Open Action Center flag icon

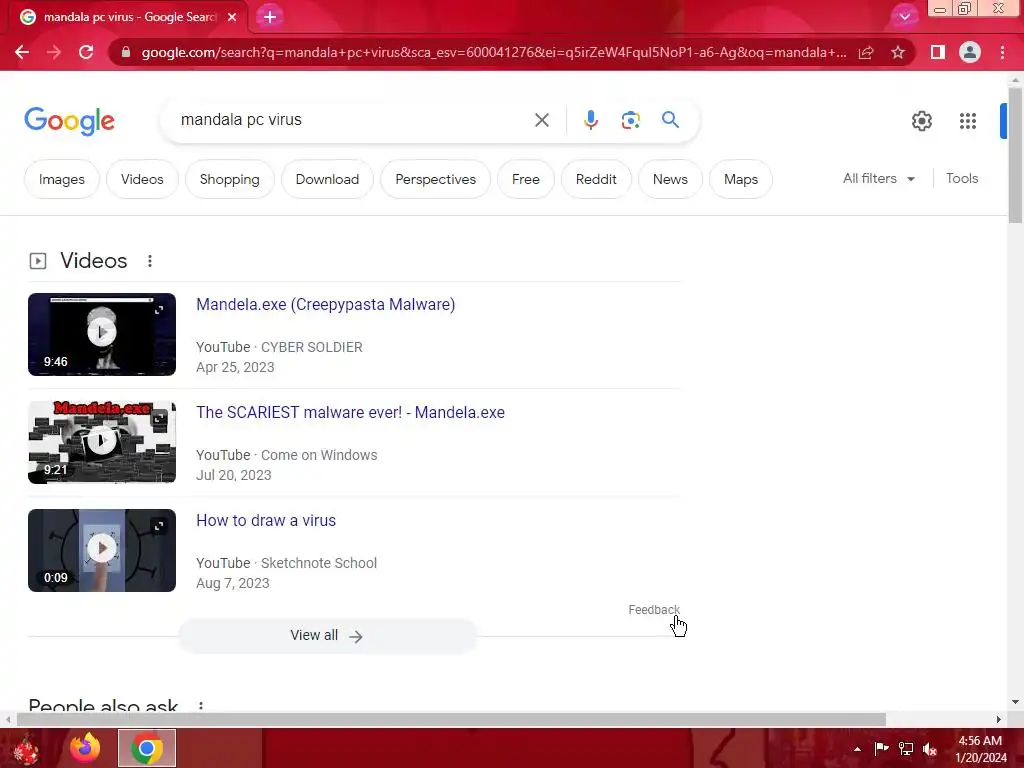[x=881, y=749]
